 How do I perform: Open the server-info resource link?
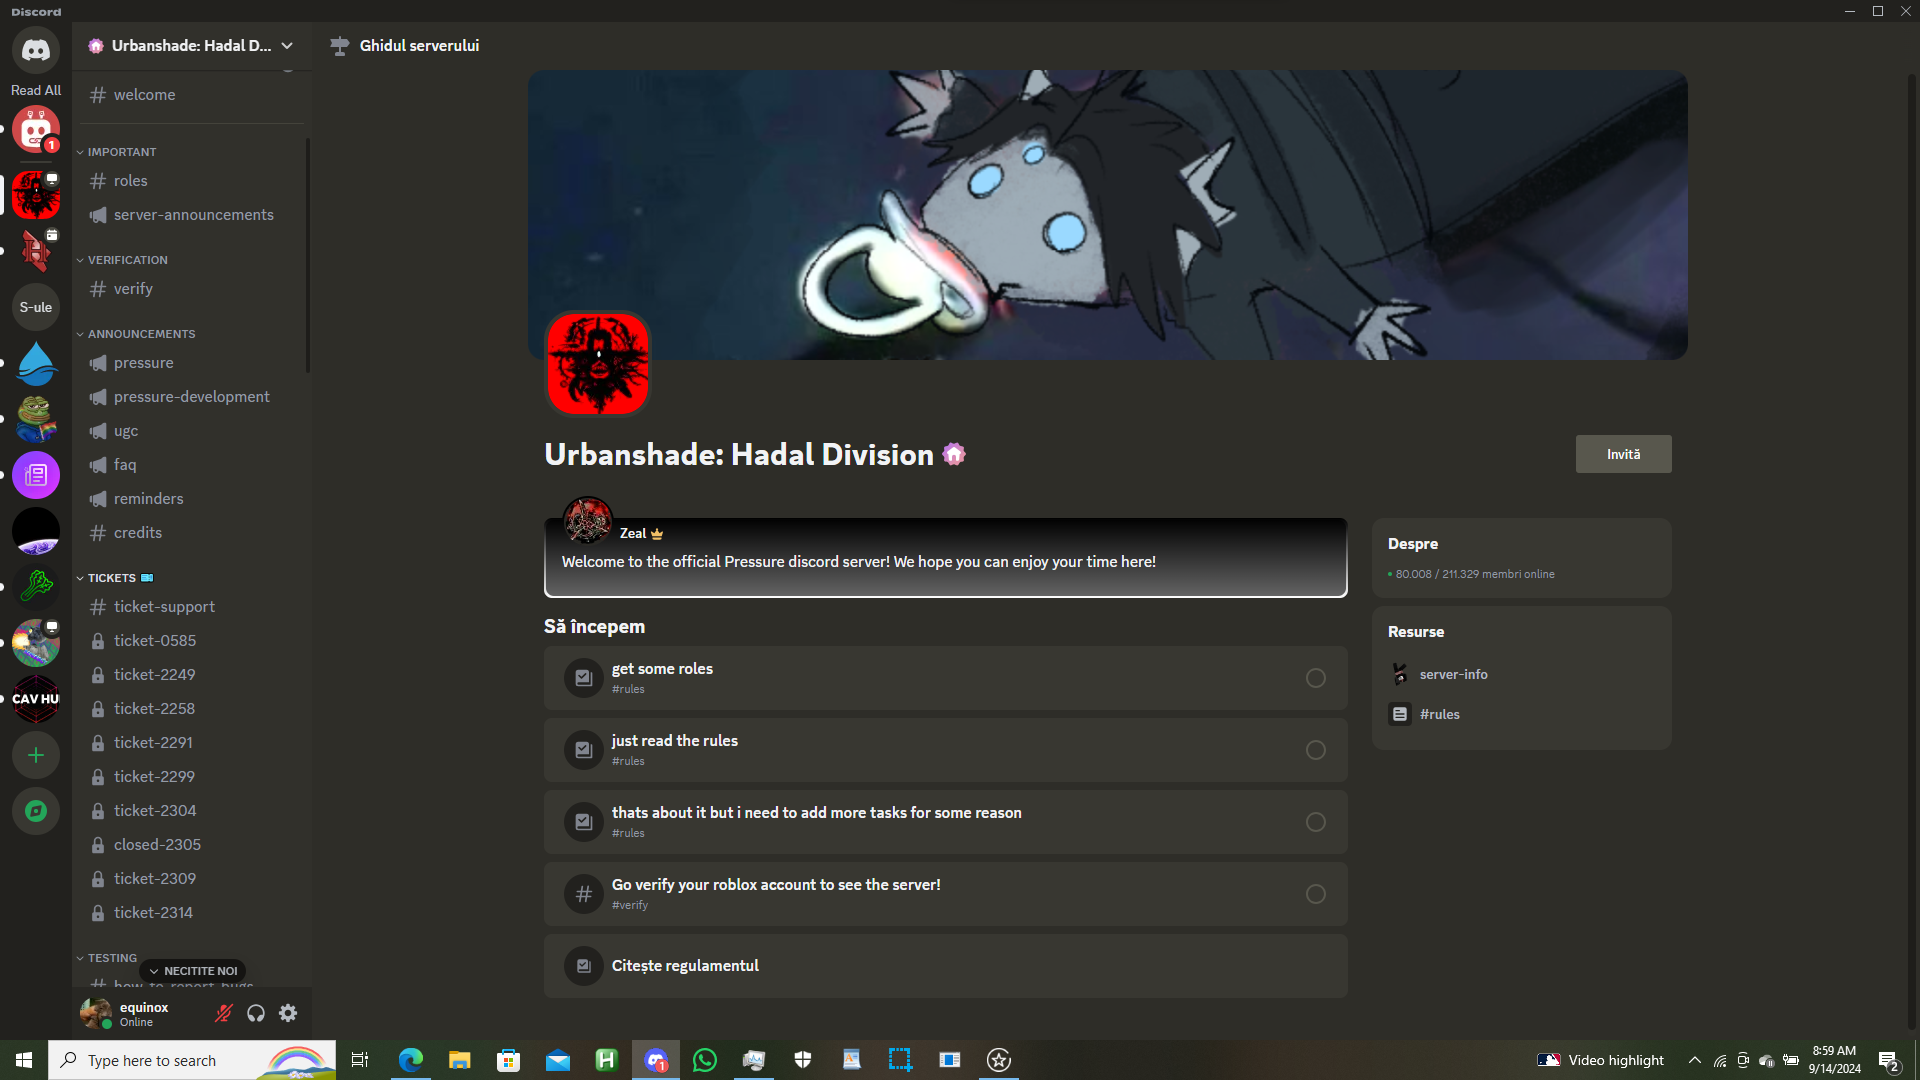[x=1453, y=675]
